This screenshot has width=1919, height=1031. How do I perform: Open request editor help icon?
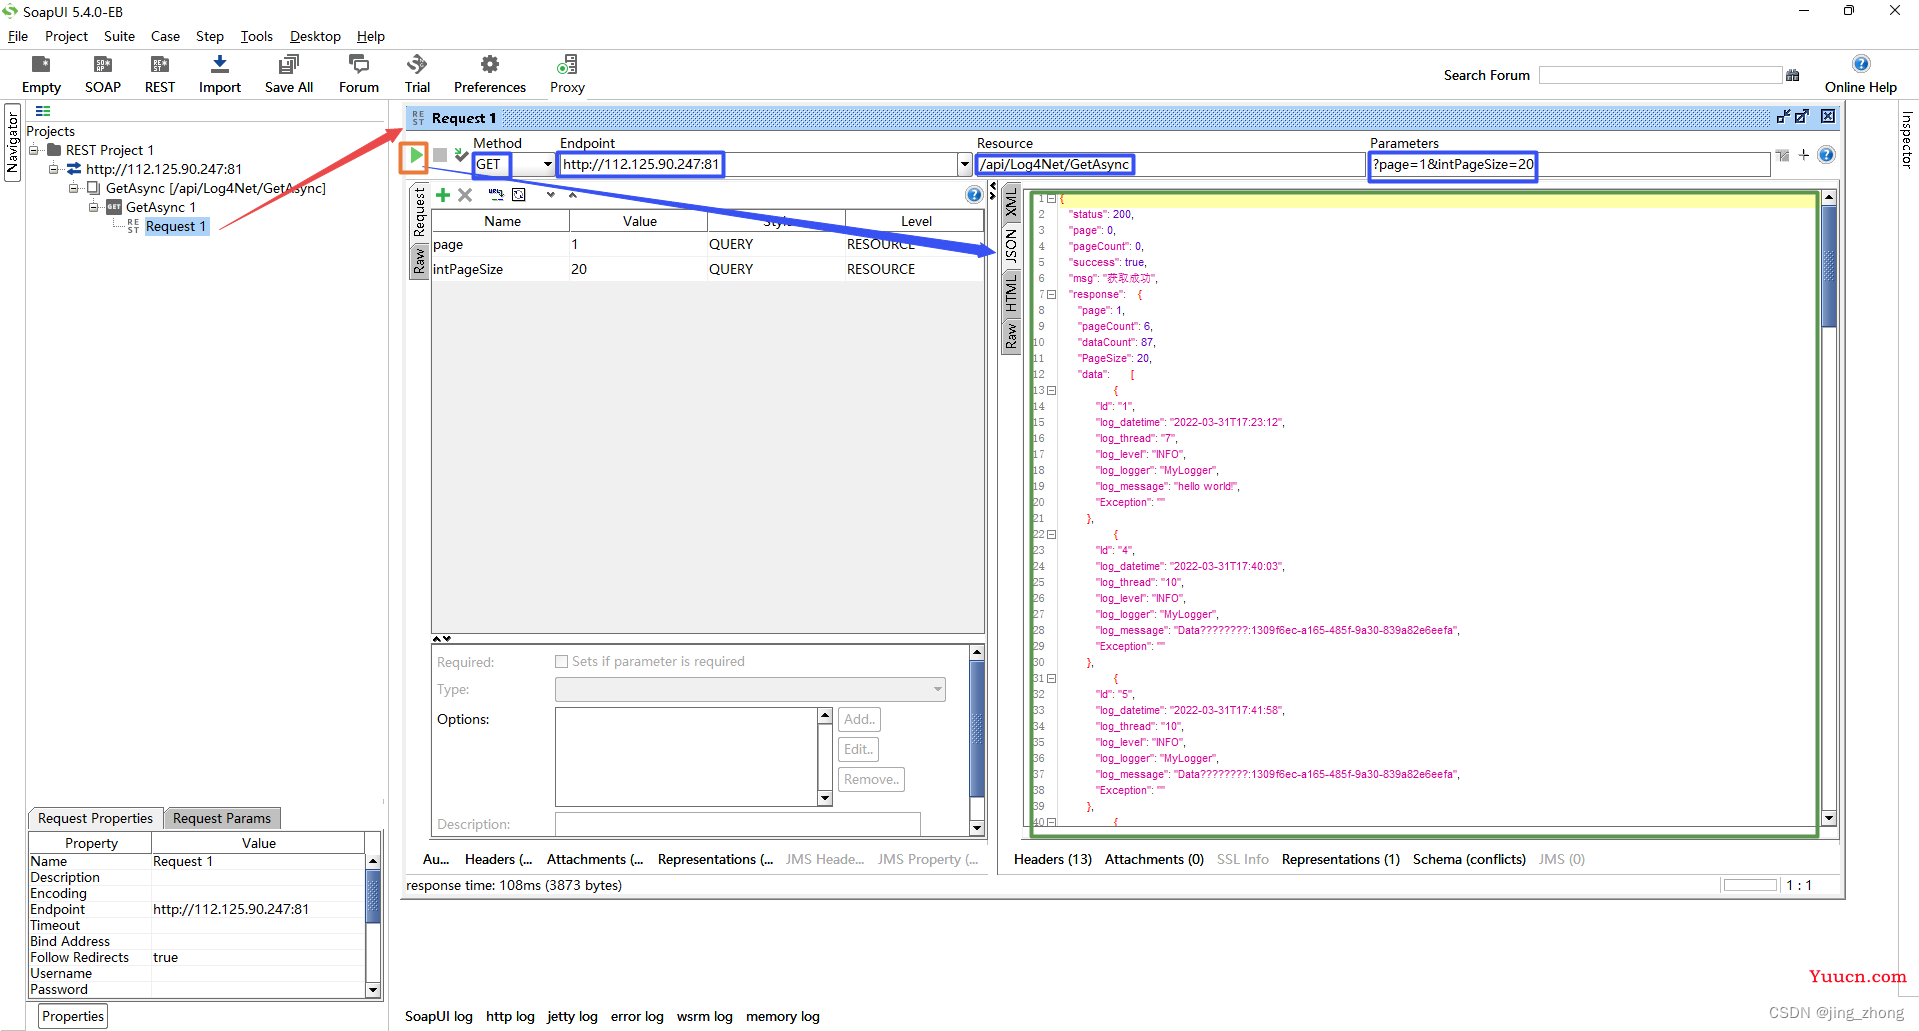point(1826,155)
